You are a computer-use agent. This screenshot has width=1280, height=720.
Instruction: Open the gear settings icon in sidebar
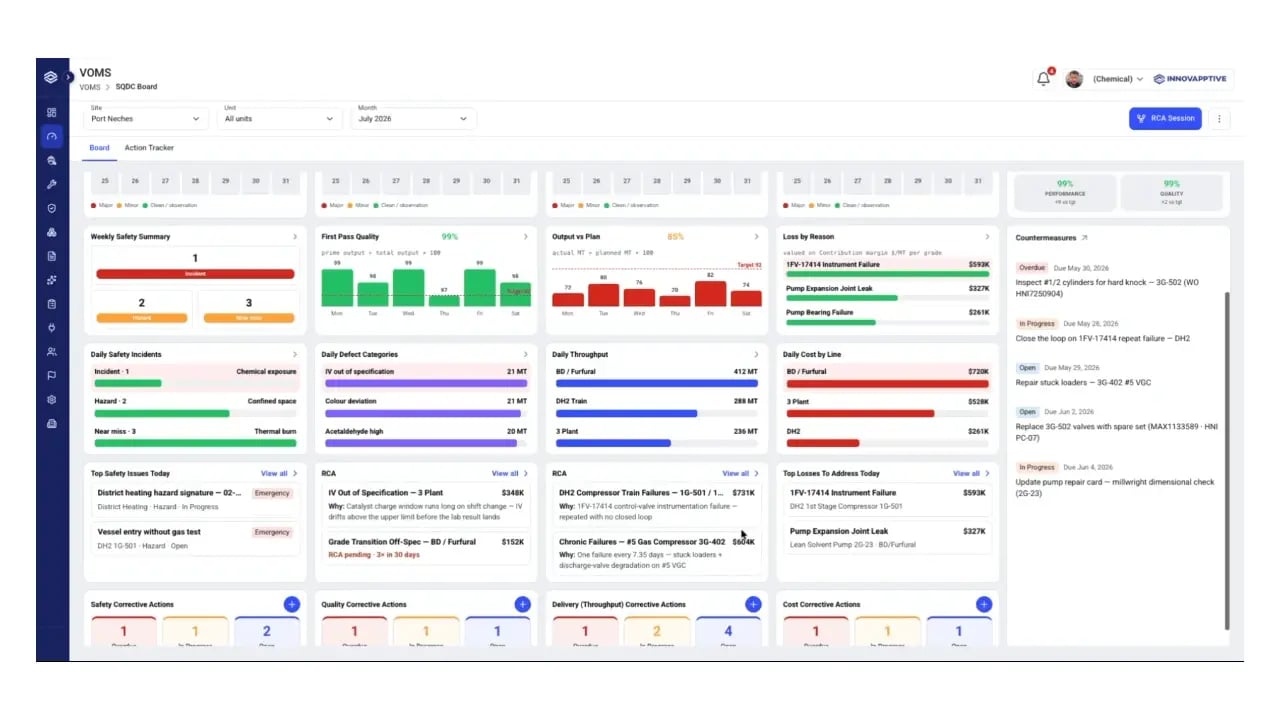[52, 400]
